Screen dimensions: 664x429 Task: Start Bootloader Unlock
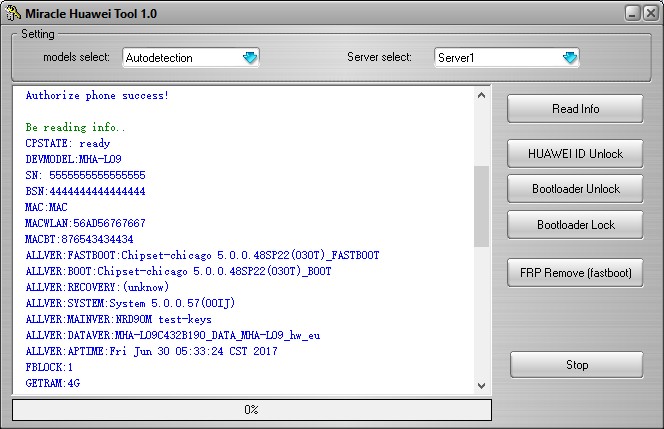(575, 189)
